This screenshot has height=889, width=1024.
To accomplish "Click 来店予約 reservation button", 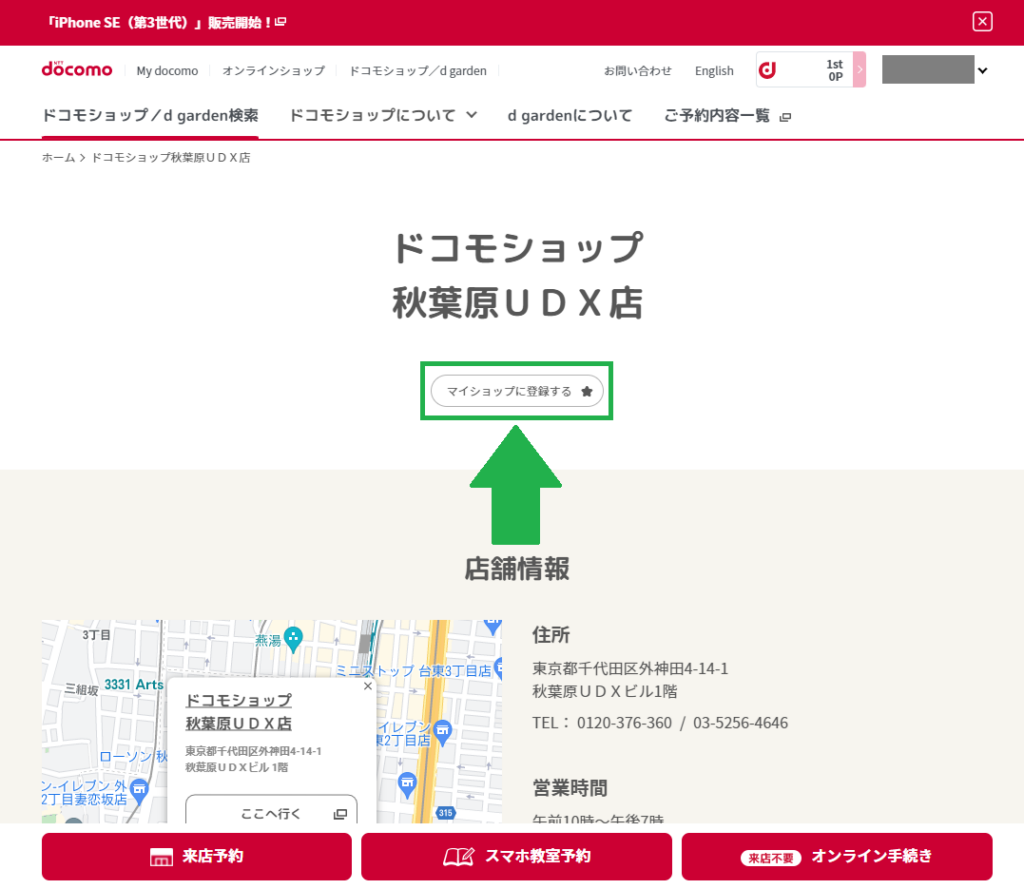I will pyautogui.click(x=197, y=856).
